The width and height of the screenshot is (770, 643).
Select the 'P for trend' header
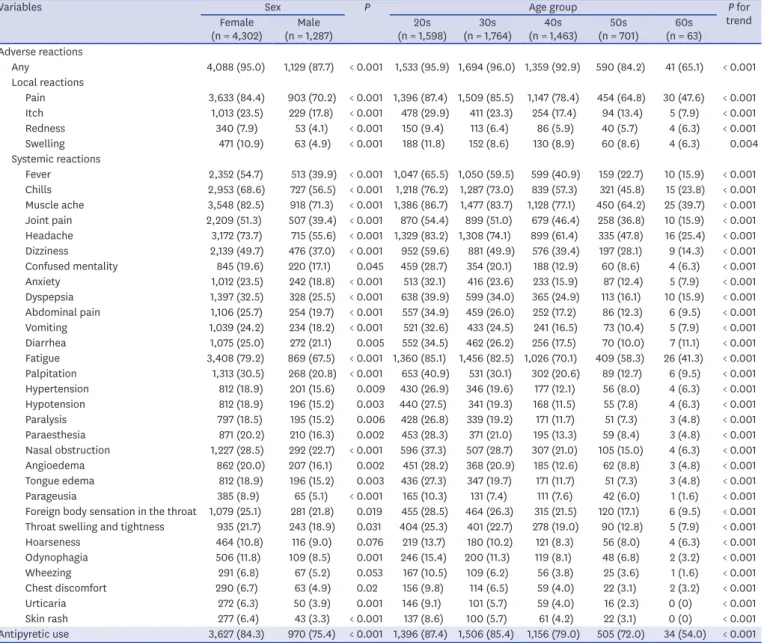tap(739, 14)
